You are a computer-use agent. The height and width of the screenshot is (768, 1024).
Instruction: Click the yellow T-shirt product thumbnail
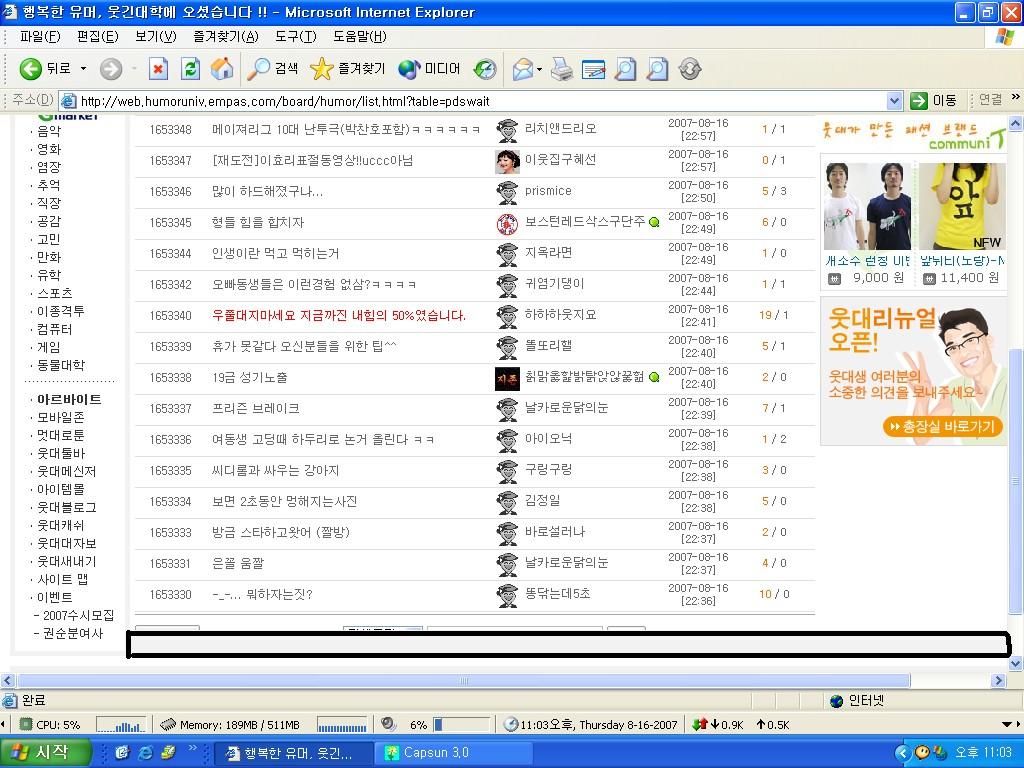pyautogui.click(x=961, y=206)
